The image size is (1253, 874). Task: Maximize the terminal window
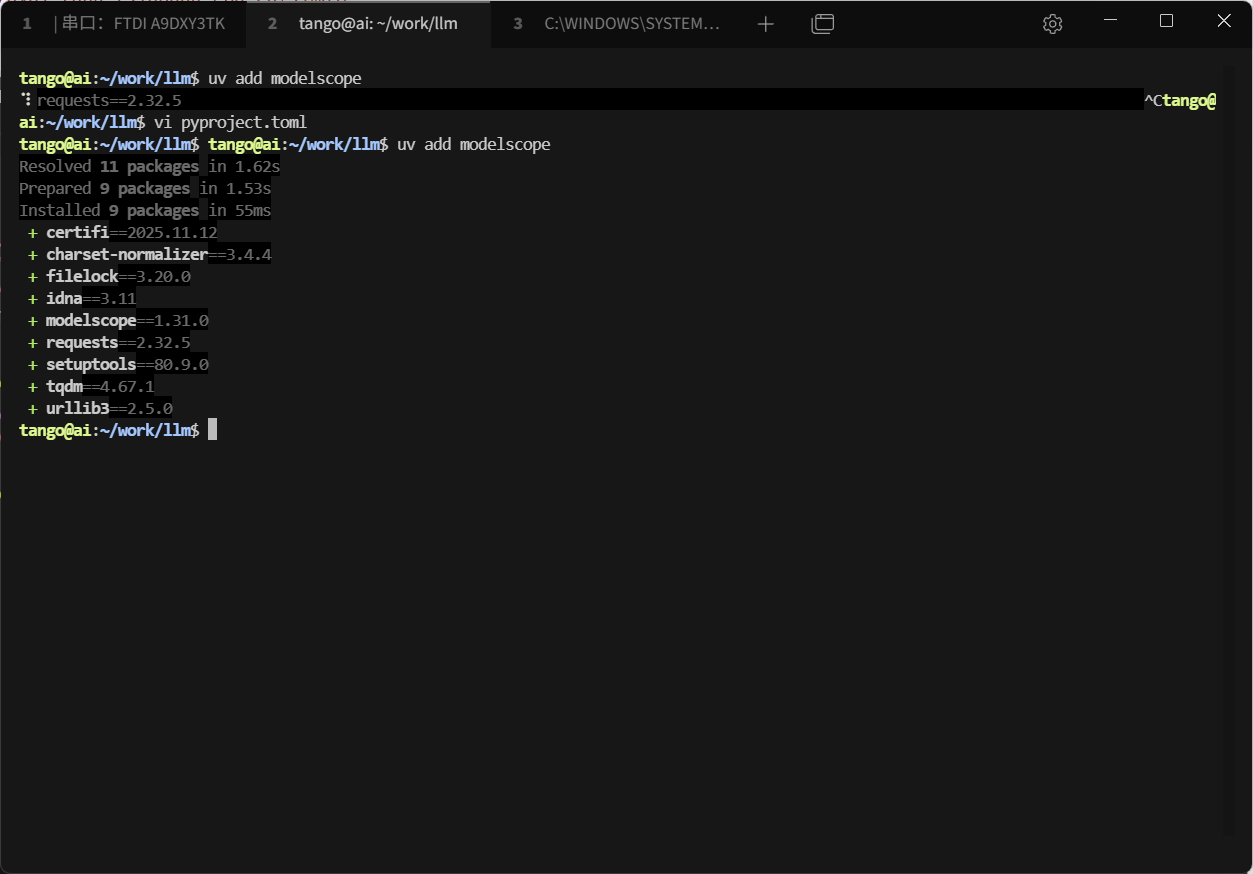pyautogui.click(x=1166, y=21)
